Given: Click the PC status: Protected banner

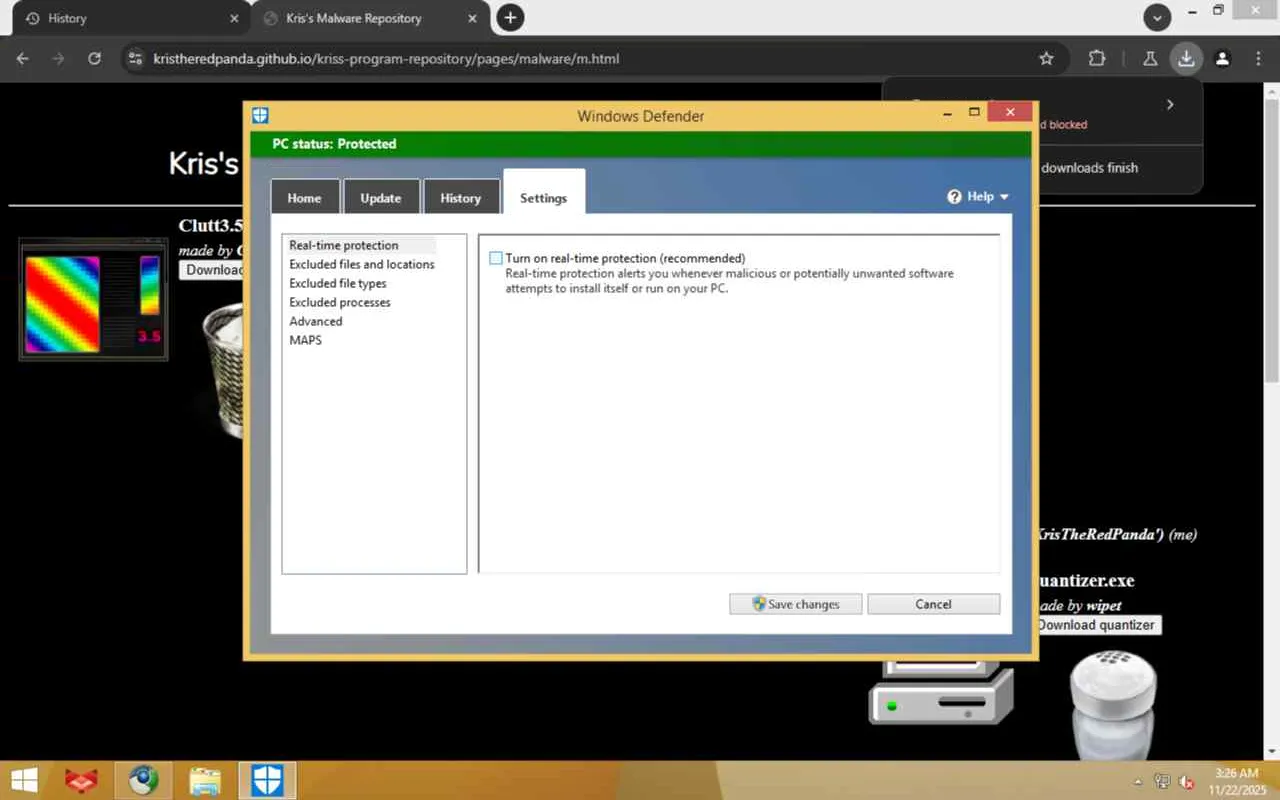Looking at the screenshot, I should (640, 144).
